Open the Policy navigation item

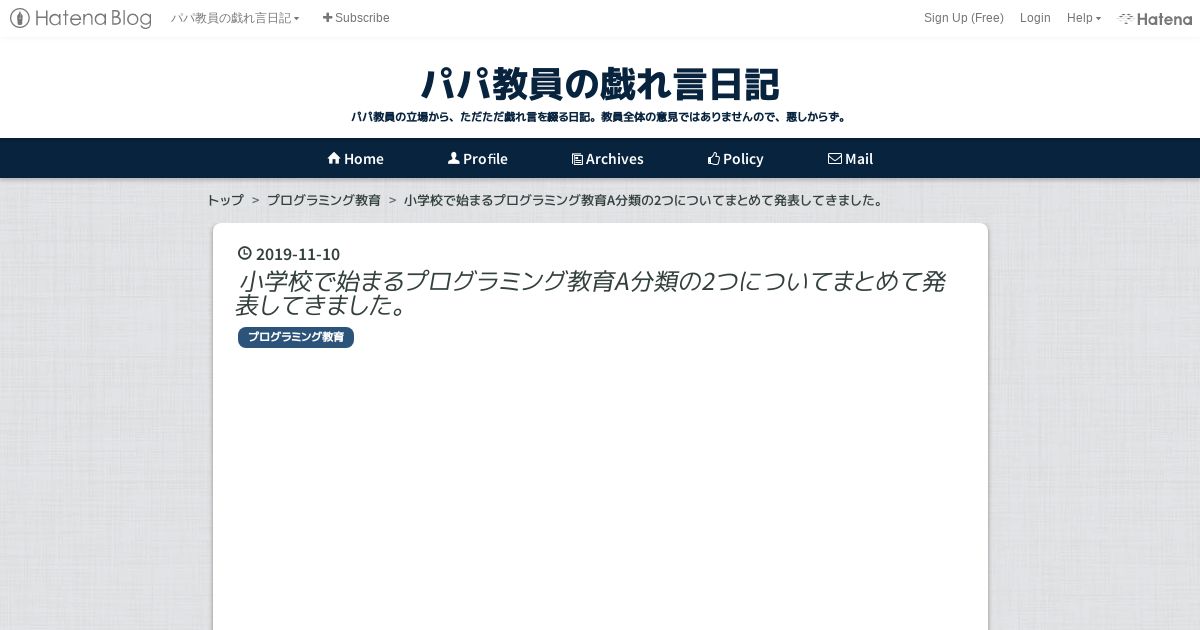[735, 159]
